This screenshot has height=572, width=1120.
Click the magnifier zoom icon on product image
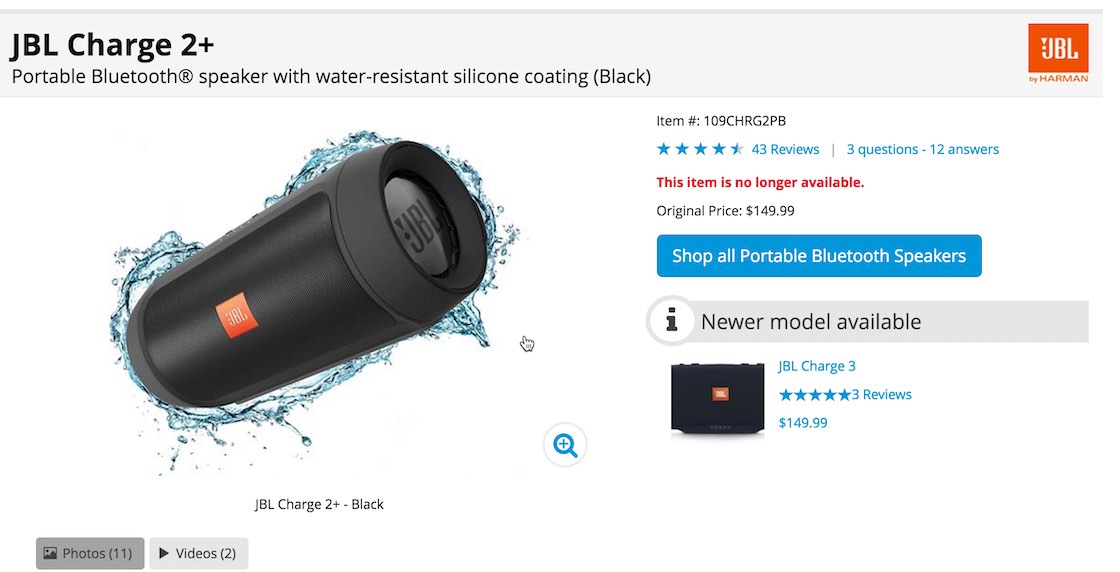565,445
